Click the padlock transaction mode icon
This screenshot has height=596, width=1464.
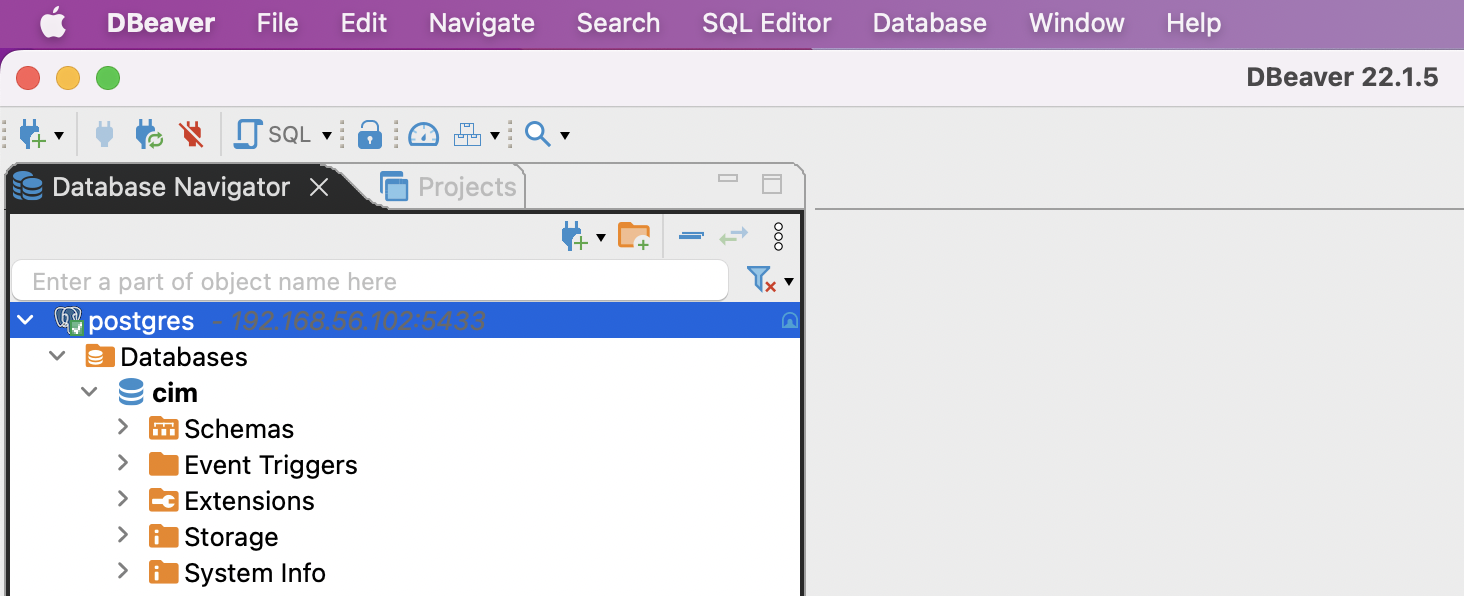coord(370,134)
